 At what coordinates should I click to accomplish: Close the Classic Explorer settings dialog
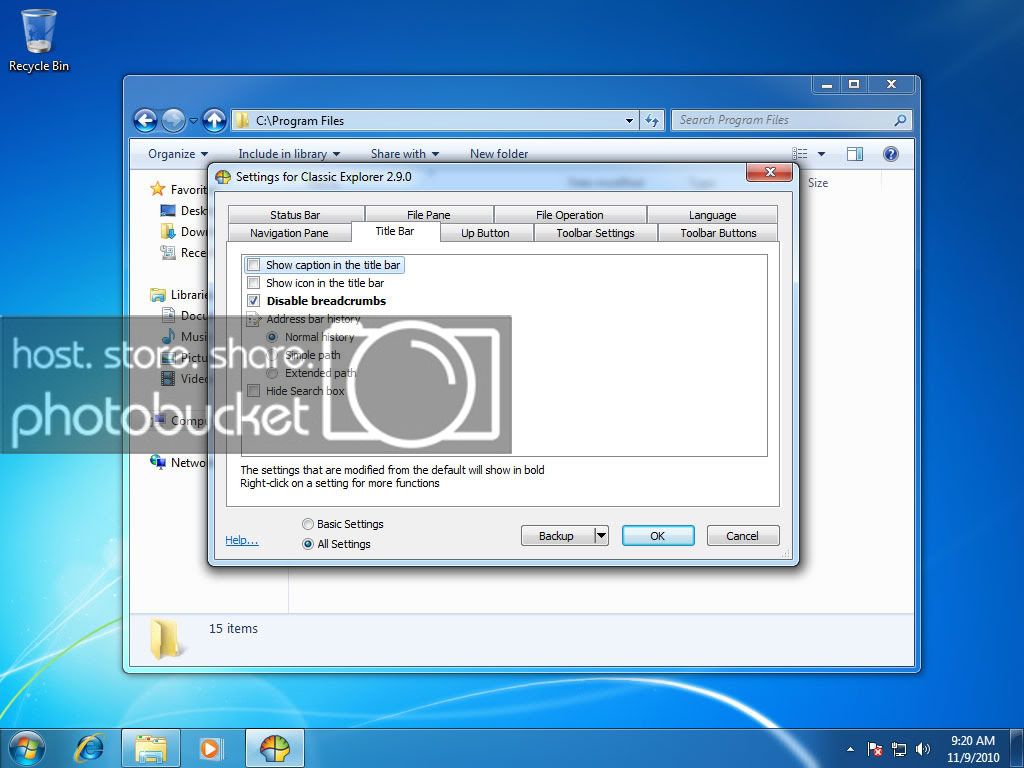pyautogui.click(x=769, y=172)
